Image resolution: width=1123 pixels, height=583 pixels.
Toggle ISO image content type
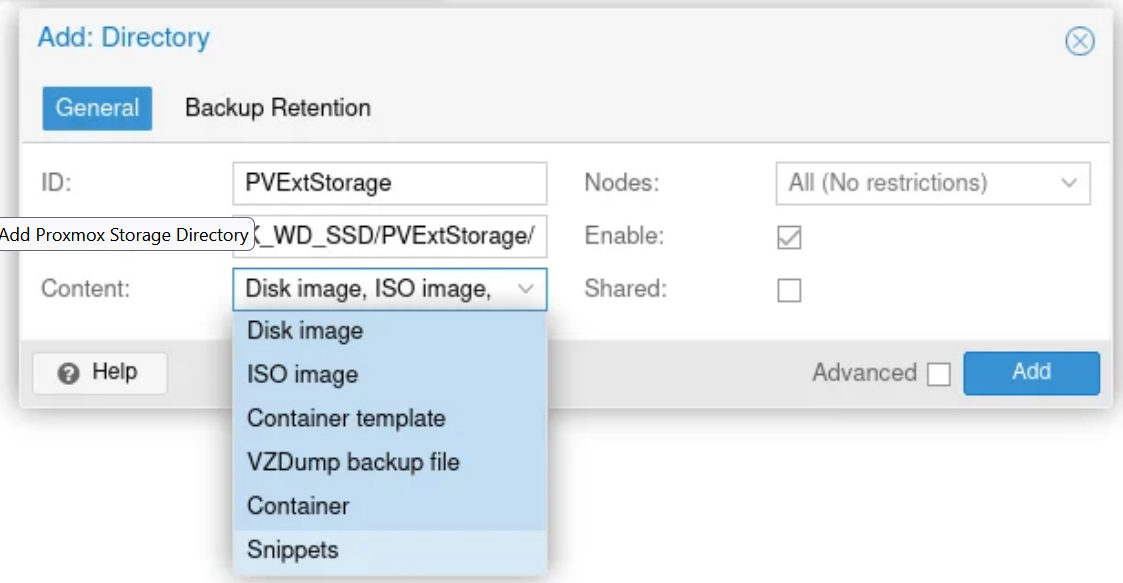pyautogui.click(x=302, y=375)
